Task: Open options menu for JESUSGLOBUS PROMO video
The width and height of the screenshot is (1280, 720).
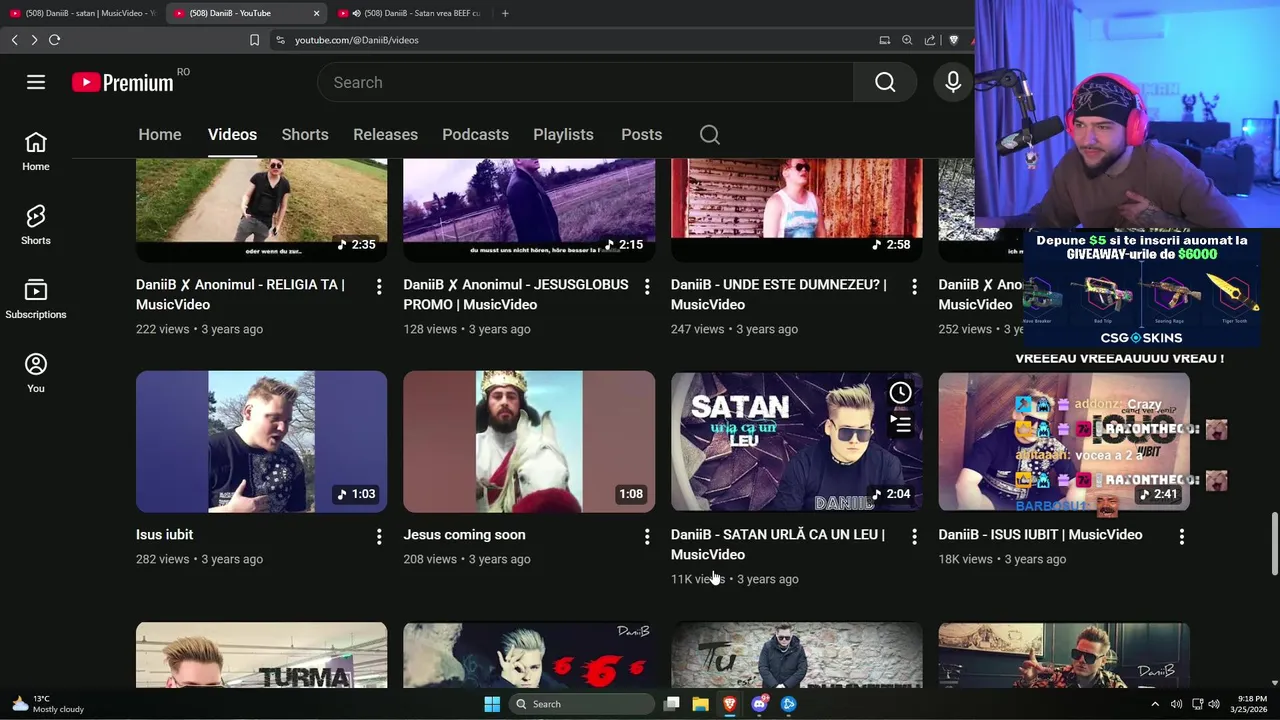Action: click(647, 287)
